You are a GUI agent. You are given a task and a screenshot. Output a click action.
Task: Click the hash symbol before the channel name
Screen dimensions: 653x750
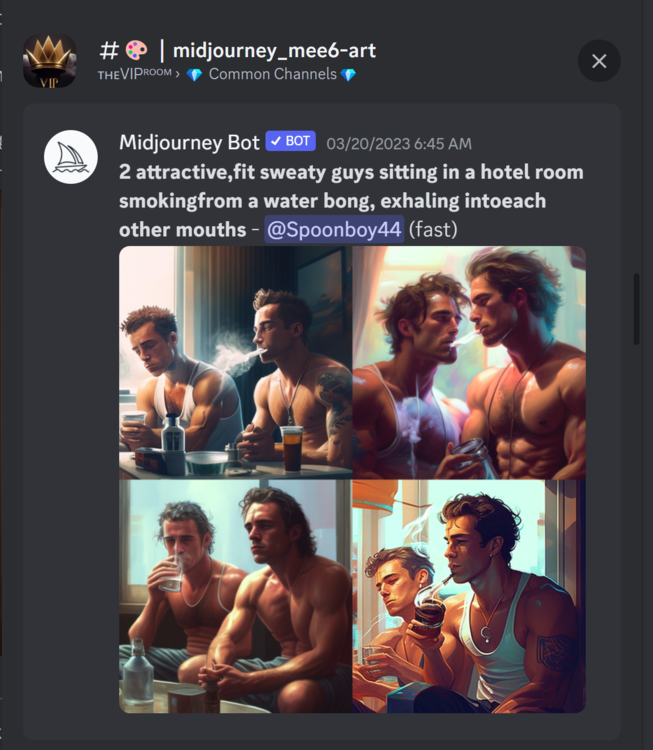[110, 50]
